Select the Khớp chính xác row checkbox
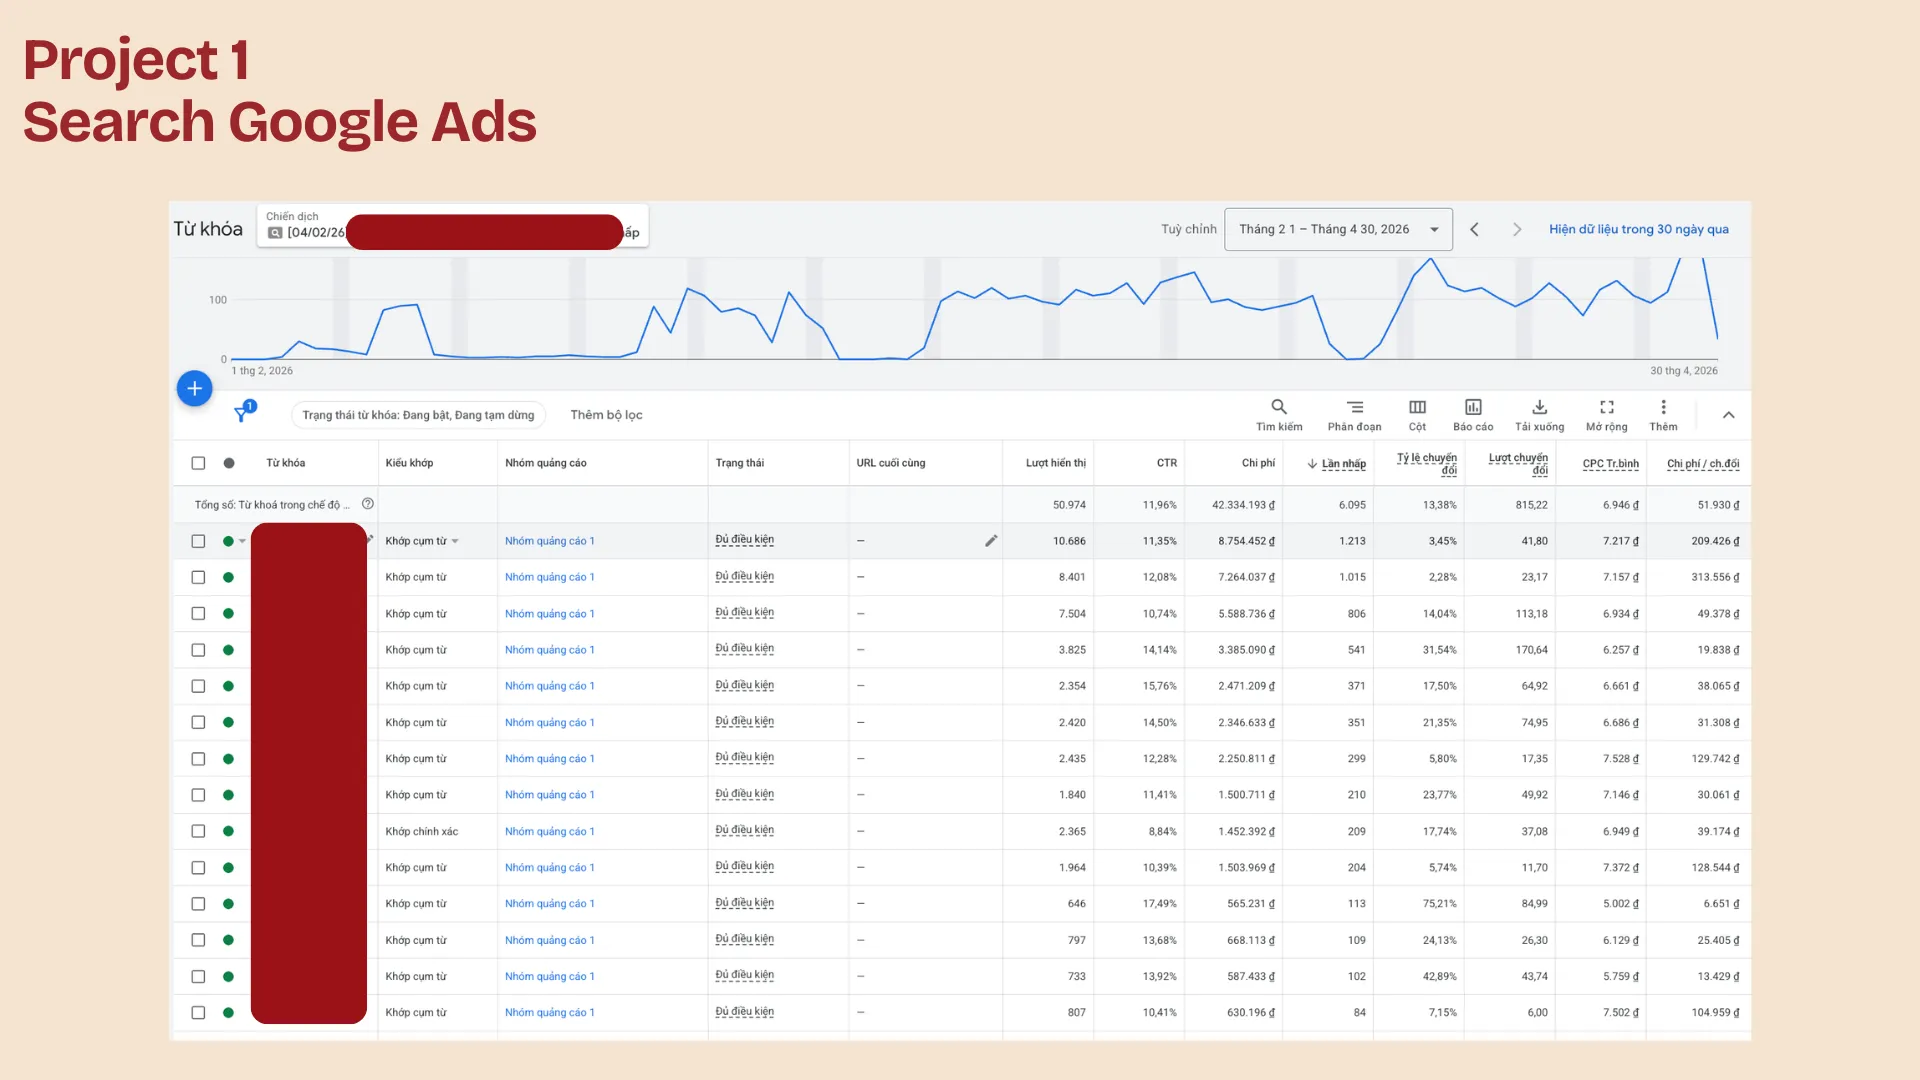The height and width of the screenshot is (1080, 1920). point(198,831)
